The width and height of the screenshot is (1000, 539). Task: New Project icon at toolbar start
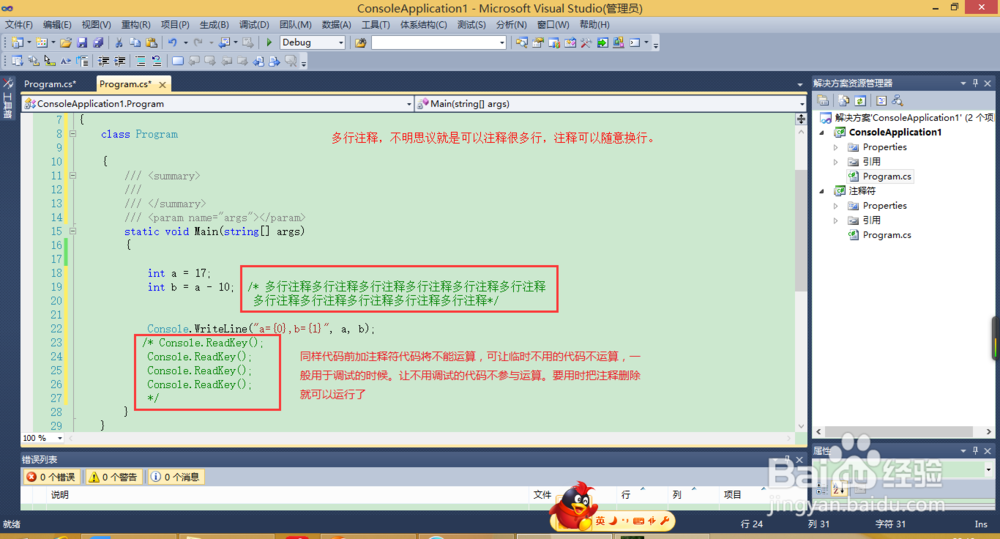click(17, 43)
